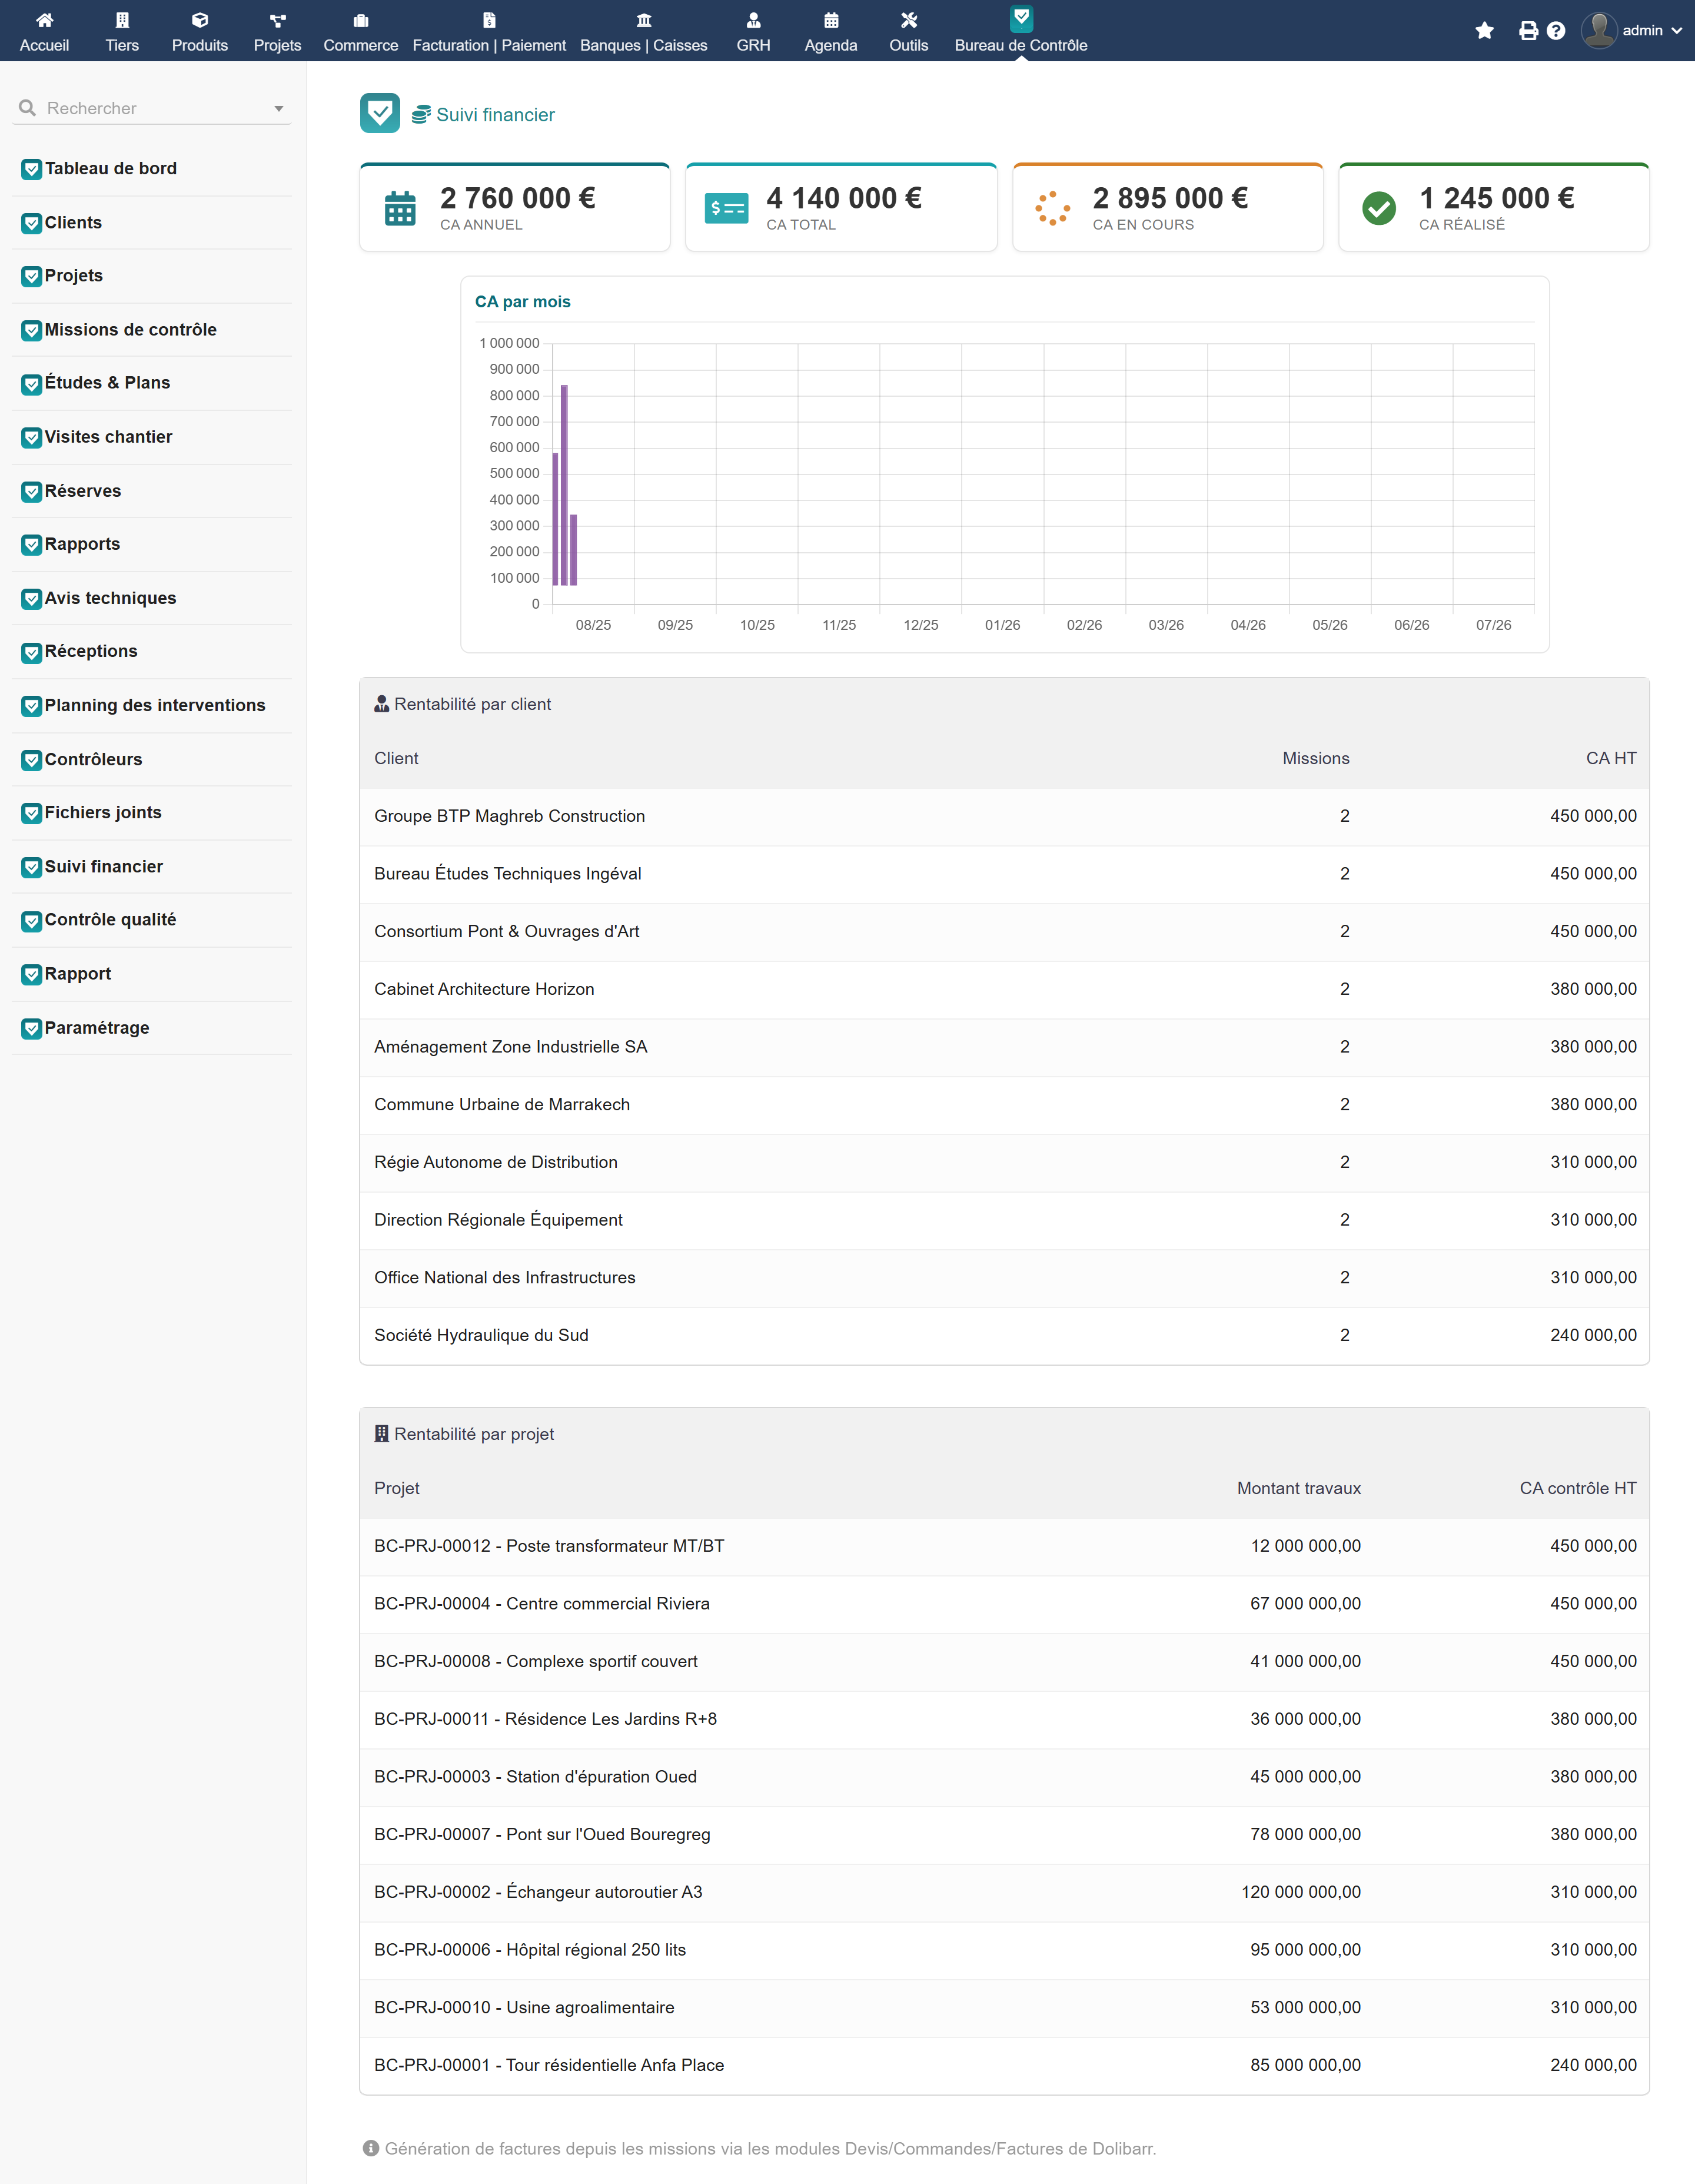Open the Outils tools icon

coord(908,20)
